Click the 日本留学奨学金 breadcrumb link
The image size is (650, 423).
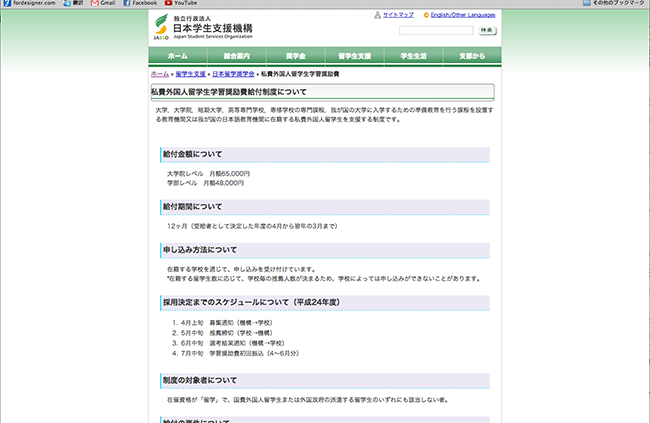pyautogui.click(x=232, y=75)
